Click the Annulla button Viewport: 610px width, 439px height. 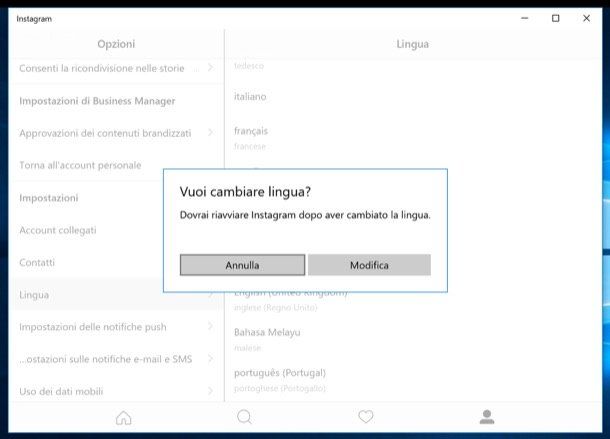click(242, 265)
